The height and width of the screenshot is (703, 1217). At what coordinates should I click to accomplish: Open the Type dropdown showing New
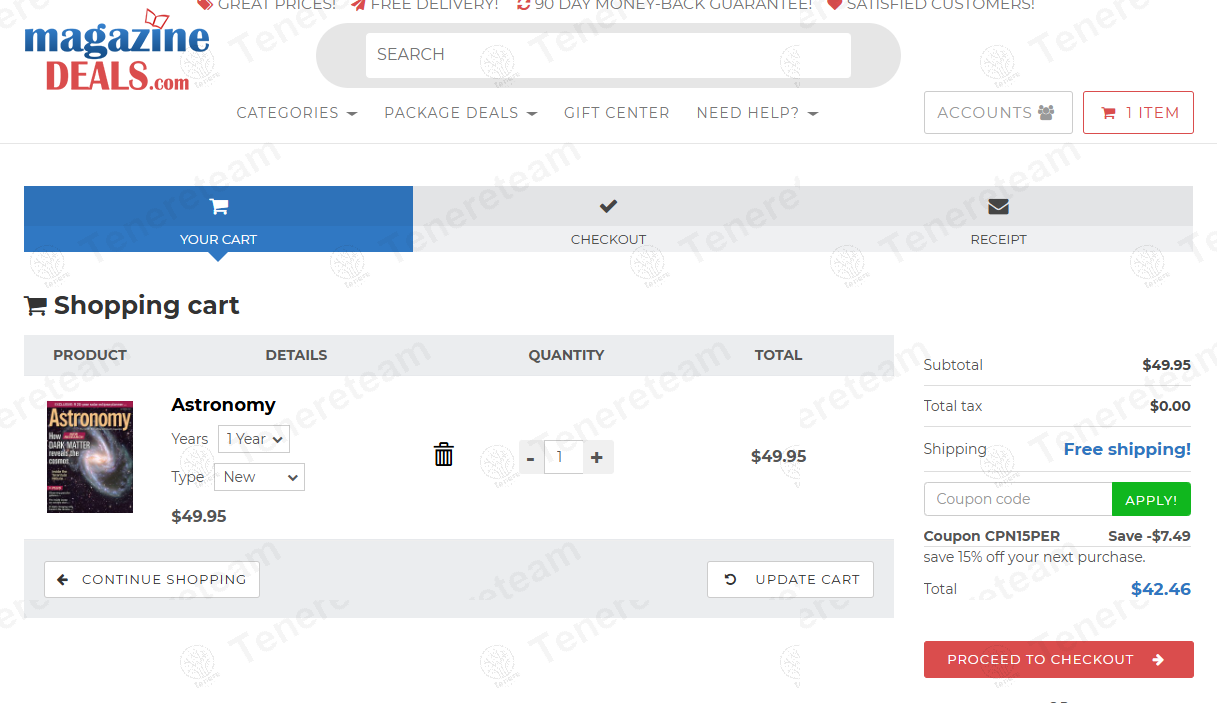tap(260, 477)
